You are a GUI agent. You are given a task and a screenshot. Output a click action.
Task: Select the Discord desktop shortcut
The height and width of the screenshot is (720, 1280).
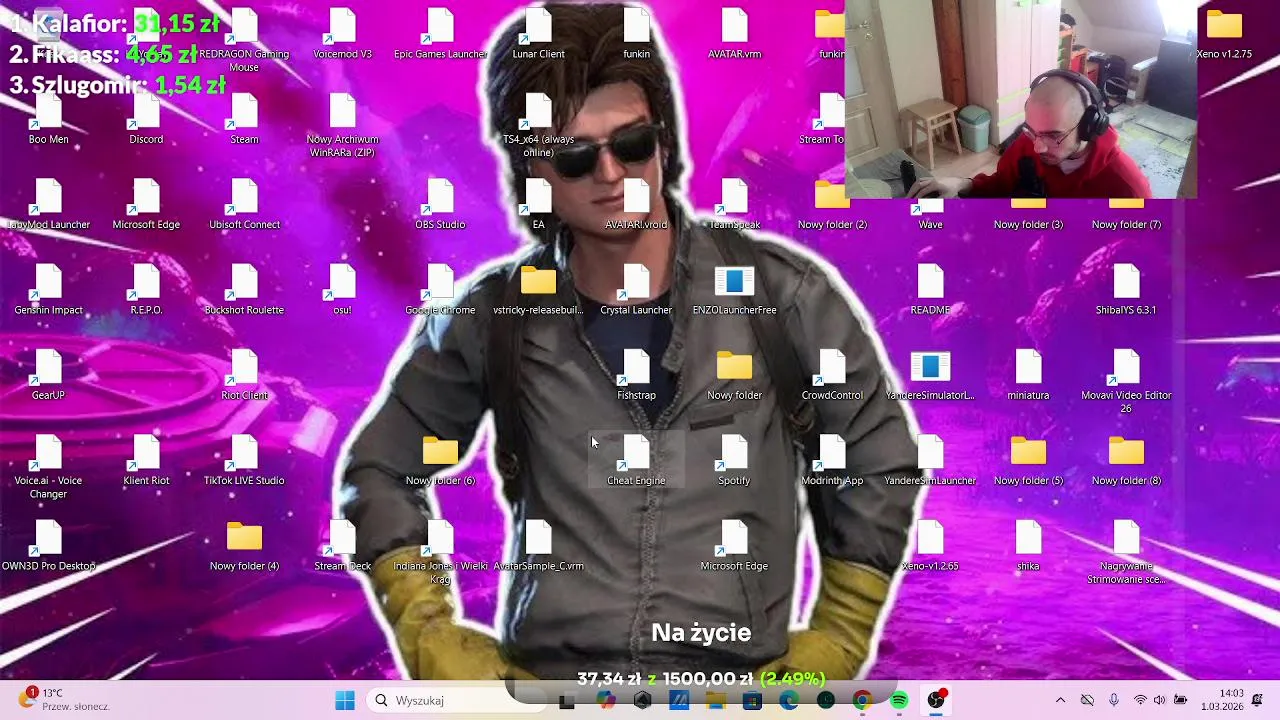coord(146,121)
